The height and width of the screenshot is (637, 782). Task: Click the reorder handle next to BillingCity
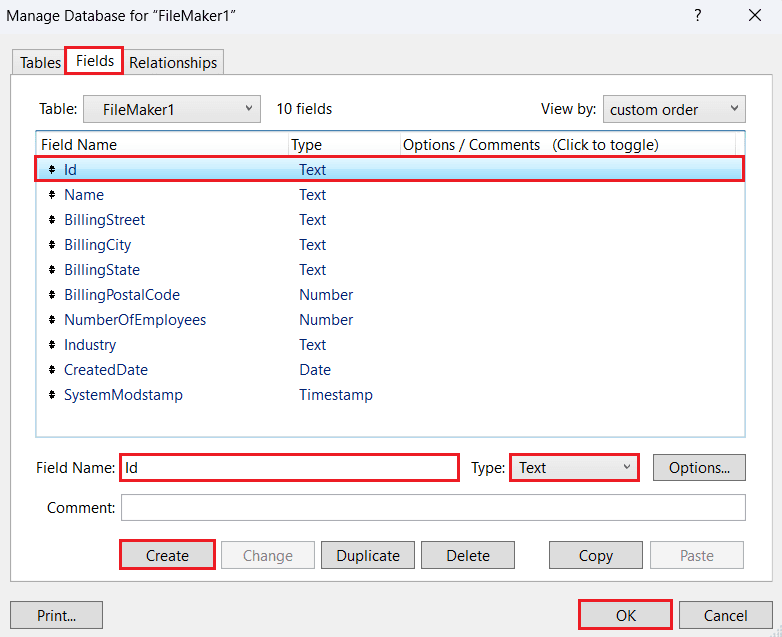(x=52, y=245)
